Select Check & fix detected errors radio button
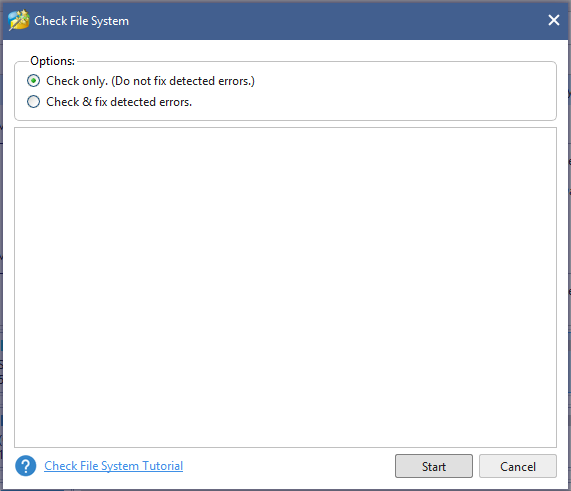The height and width of the screenshot is (491, 571). [34, 102]
